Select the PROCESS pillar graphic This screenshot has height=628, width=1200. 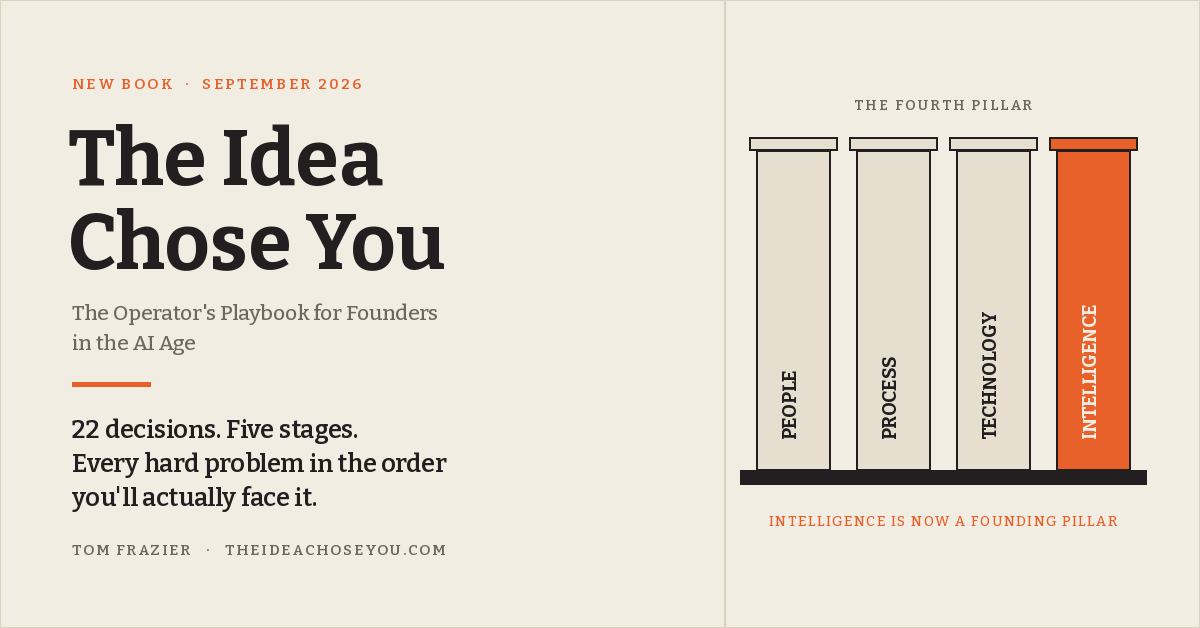tap(893, 310)
